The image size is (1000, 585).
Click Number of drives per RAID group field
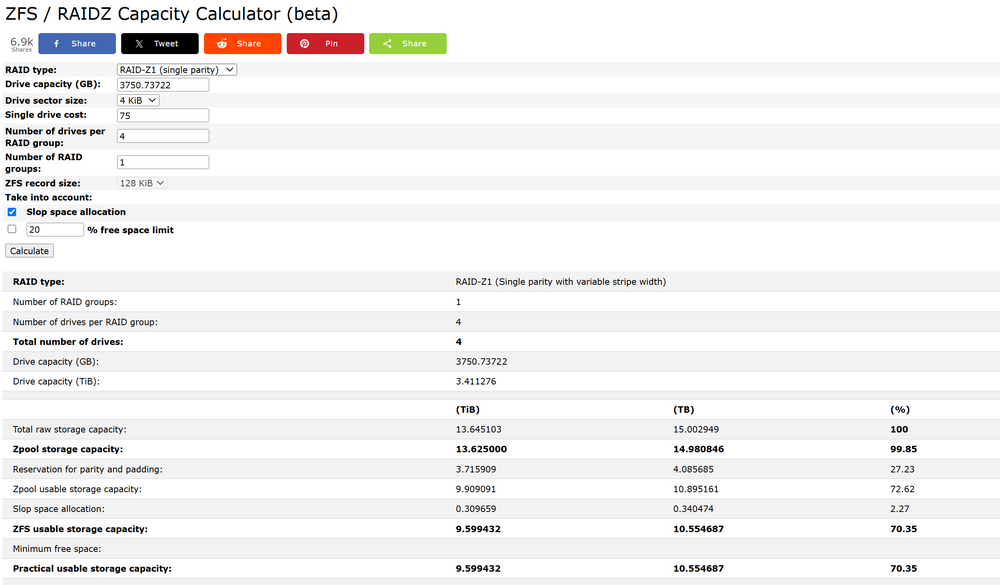pyautogui.click(x=163, y=136)
